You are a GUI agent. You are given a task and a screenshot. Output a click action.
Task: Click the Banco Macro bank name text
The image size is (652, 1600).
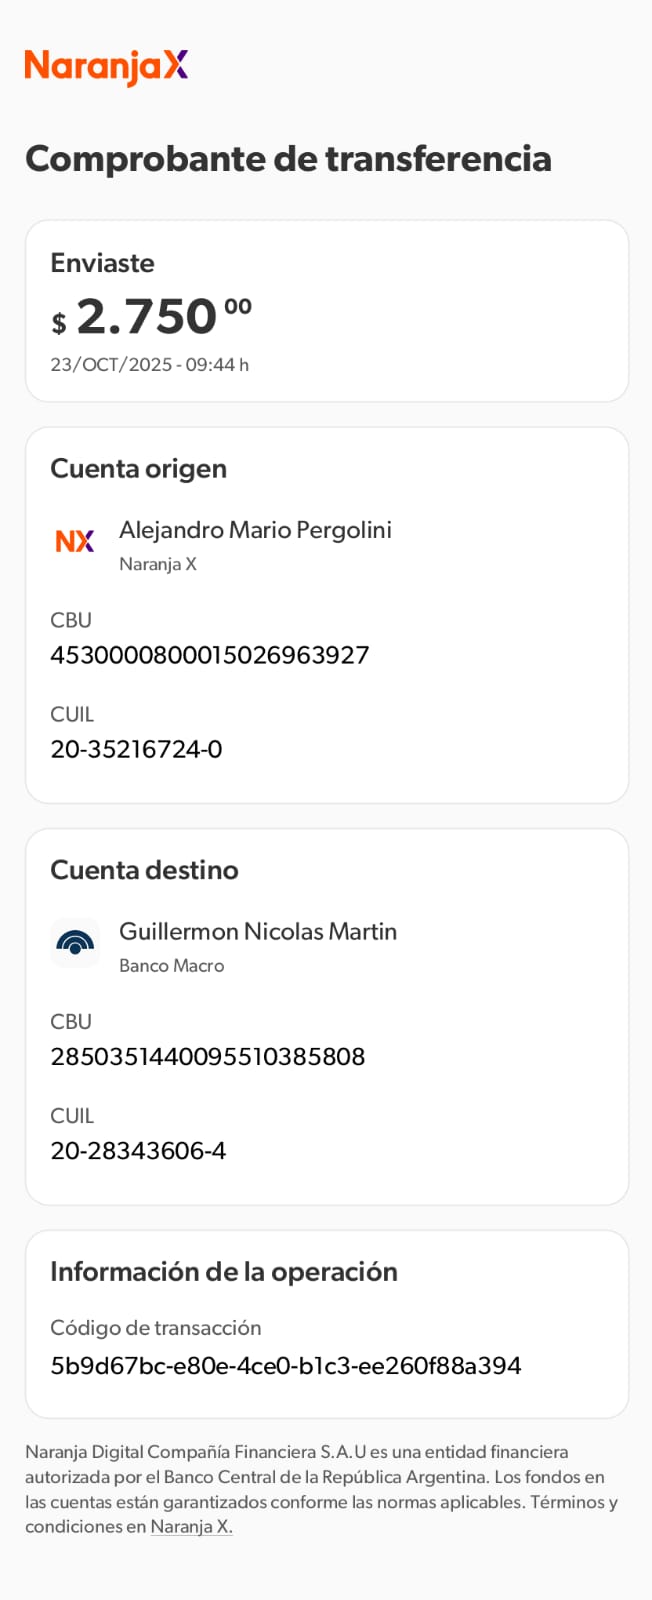coord(171,966)
